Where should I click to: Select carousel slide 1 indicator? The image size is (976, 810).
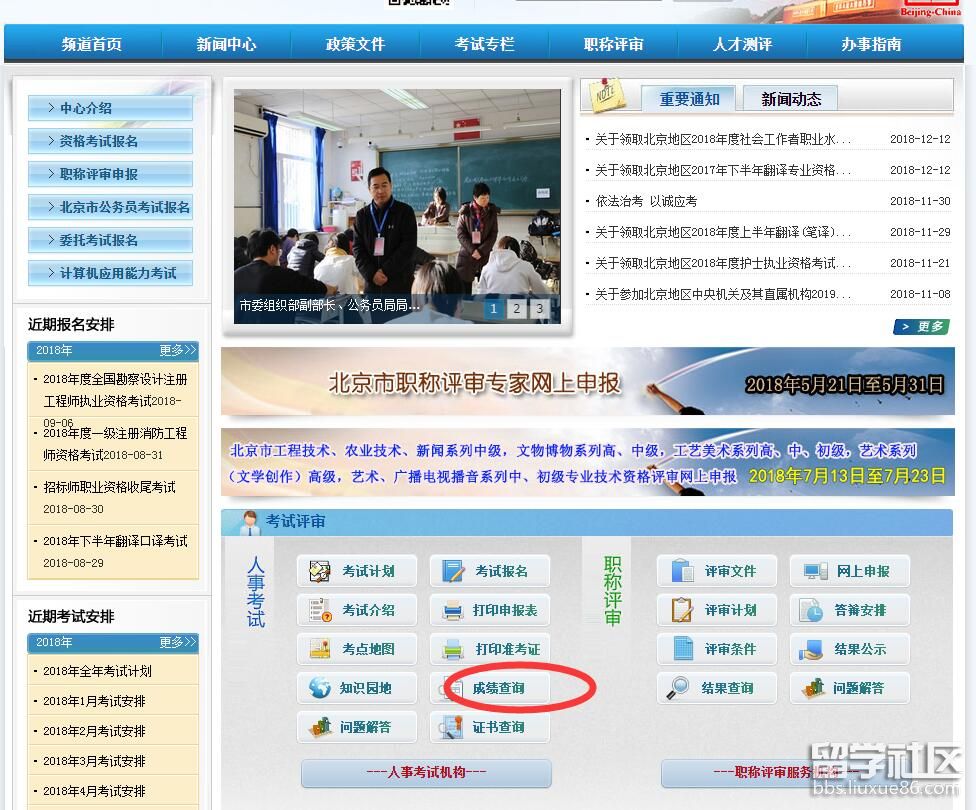493,309
